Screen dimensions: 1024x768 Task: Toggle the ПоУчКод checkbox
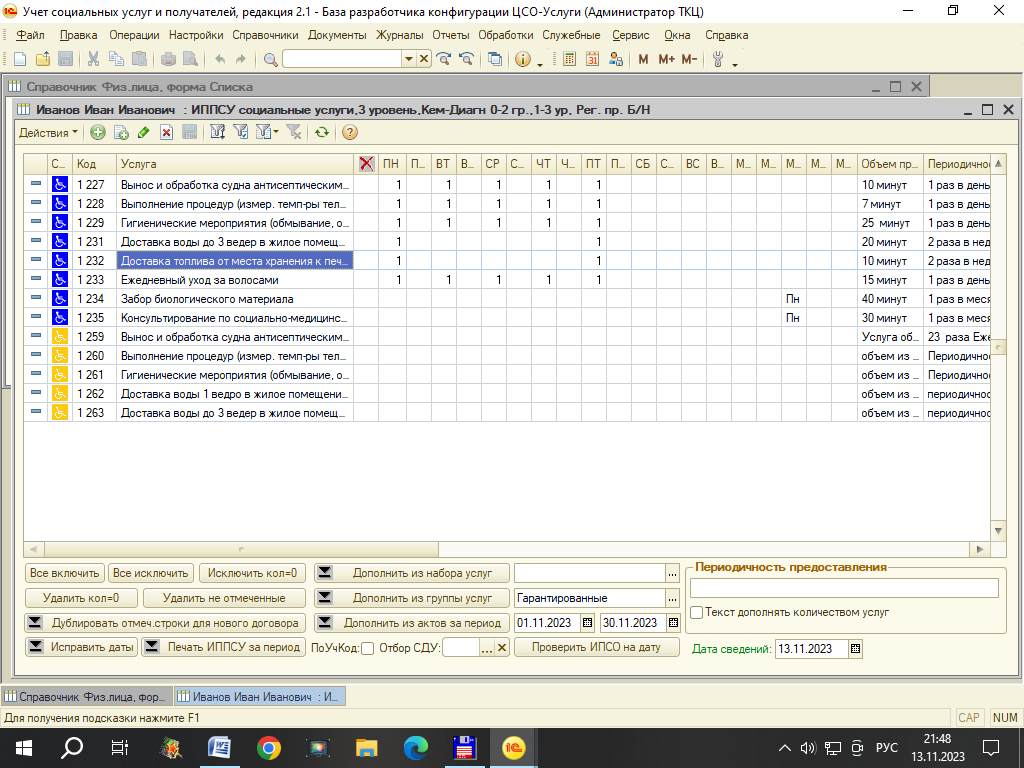pyautogui.click(x=368, y=648)
